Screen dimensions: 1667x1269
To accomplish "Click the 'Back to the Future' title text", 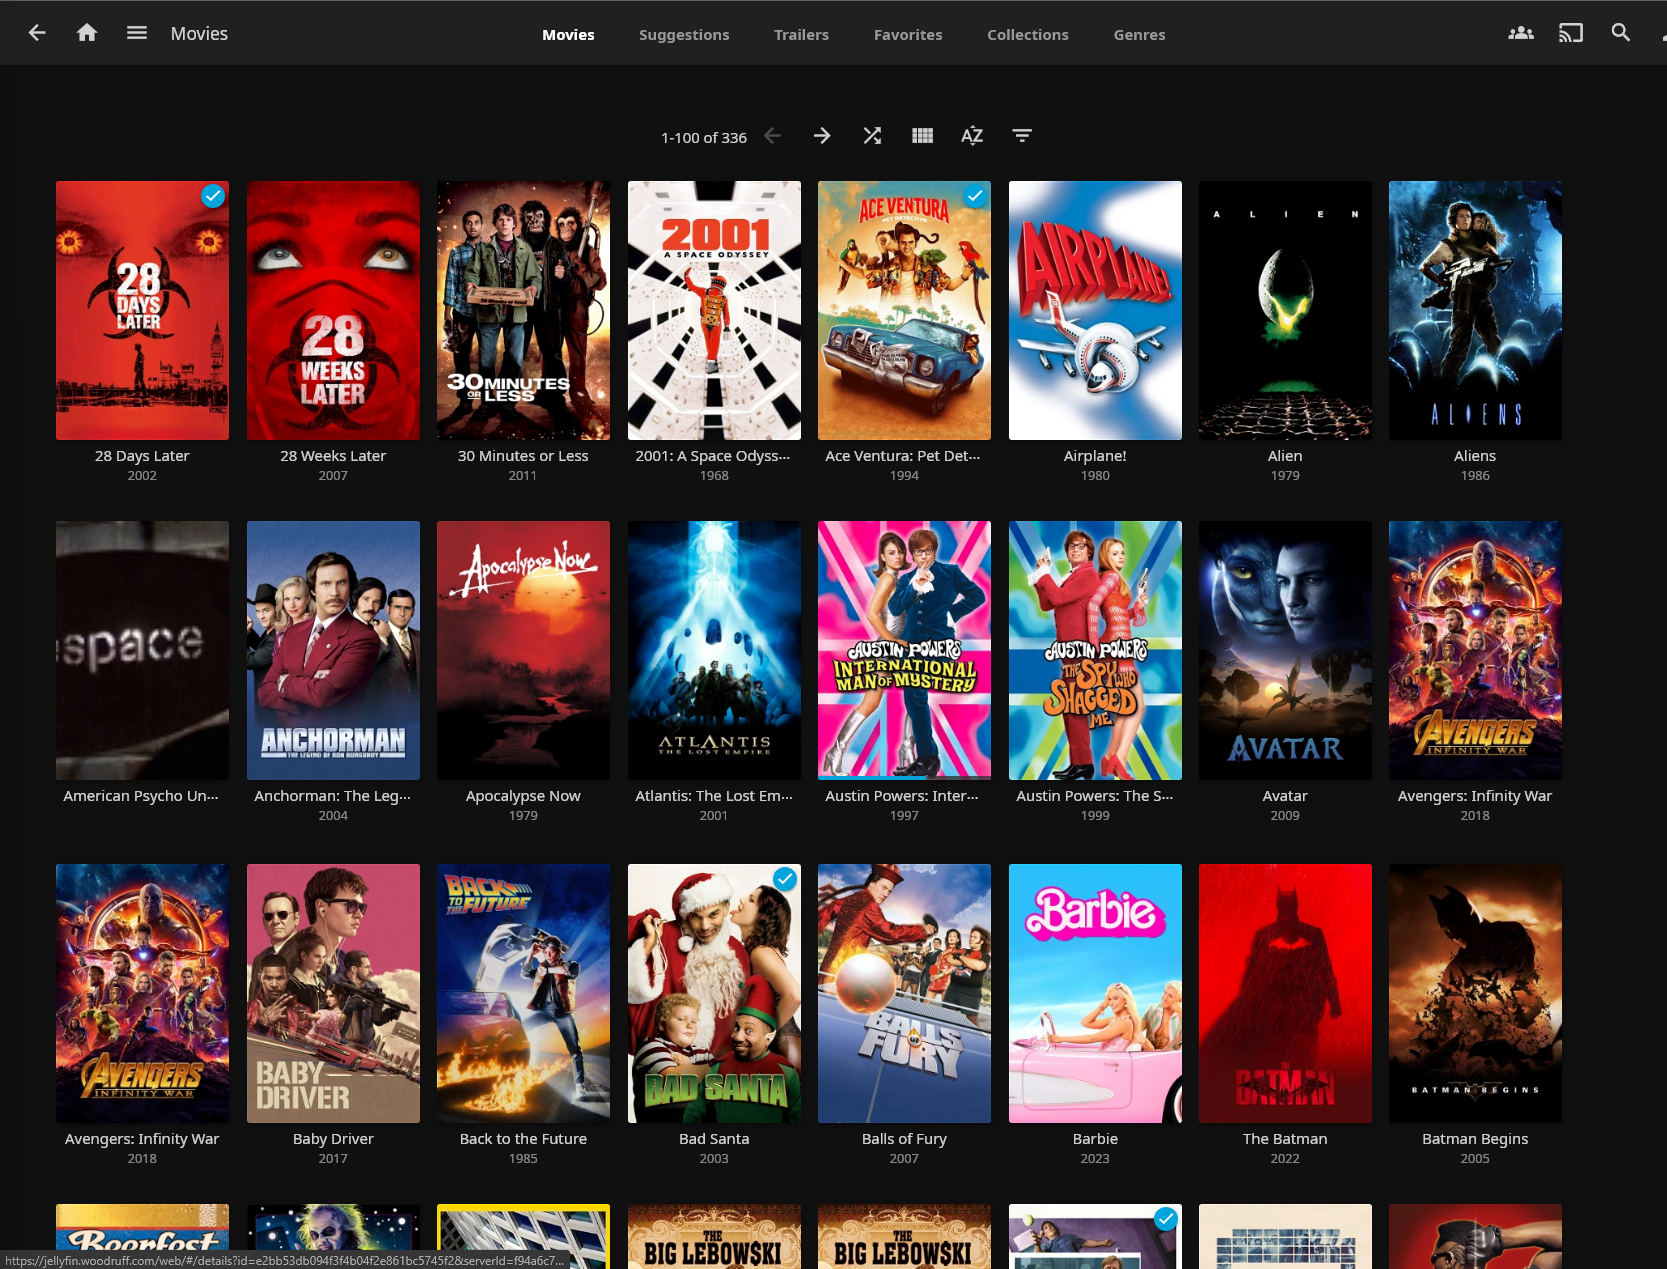I will pyautogui.click(x=523, y=1139).
